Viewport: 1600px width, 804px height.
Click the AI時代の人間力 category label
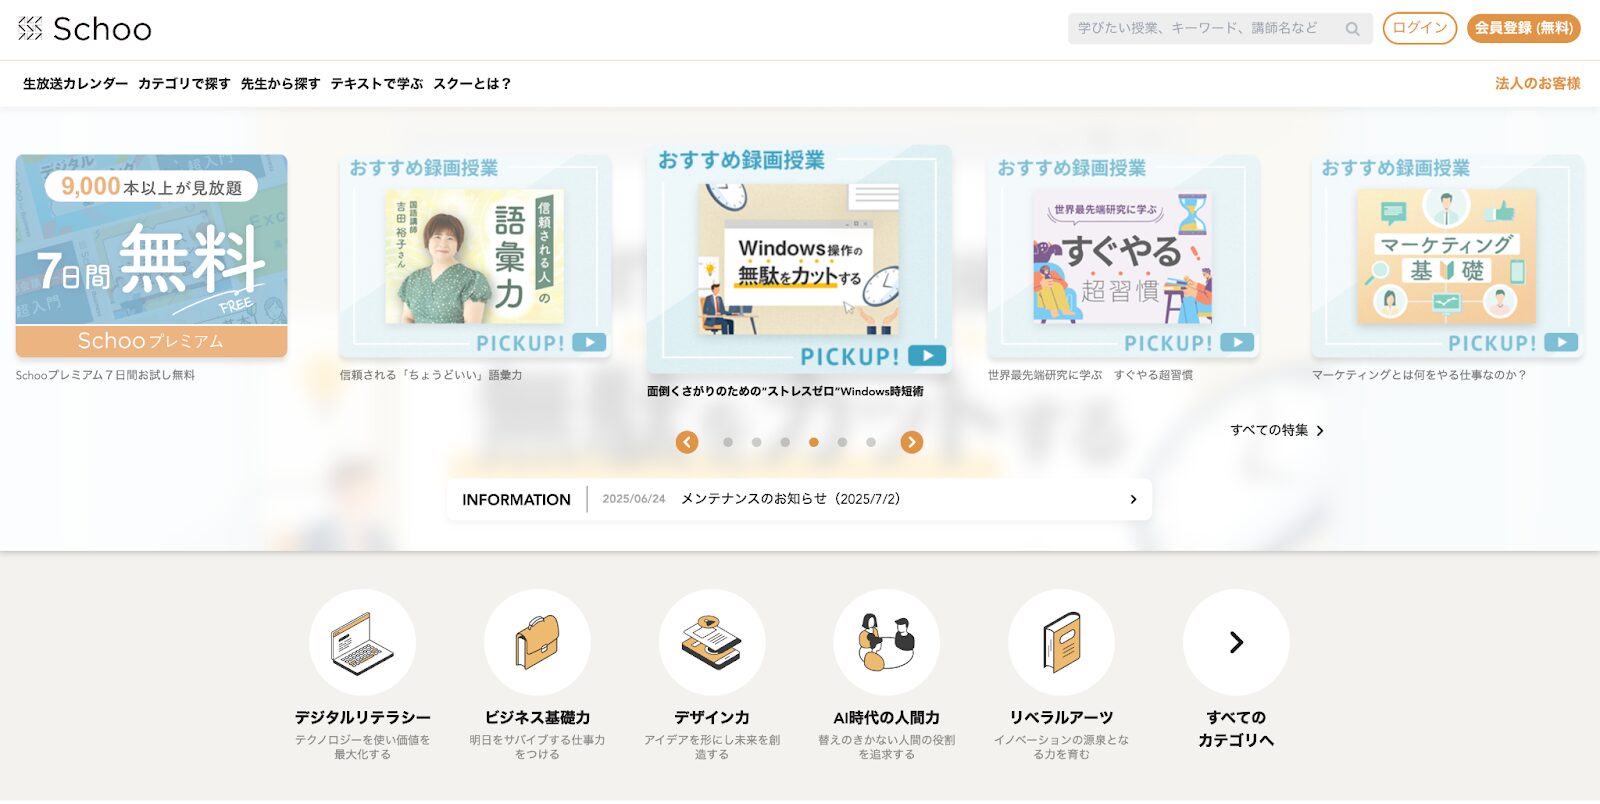pos(887,718)
